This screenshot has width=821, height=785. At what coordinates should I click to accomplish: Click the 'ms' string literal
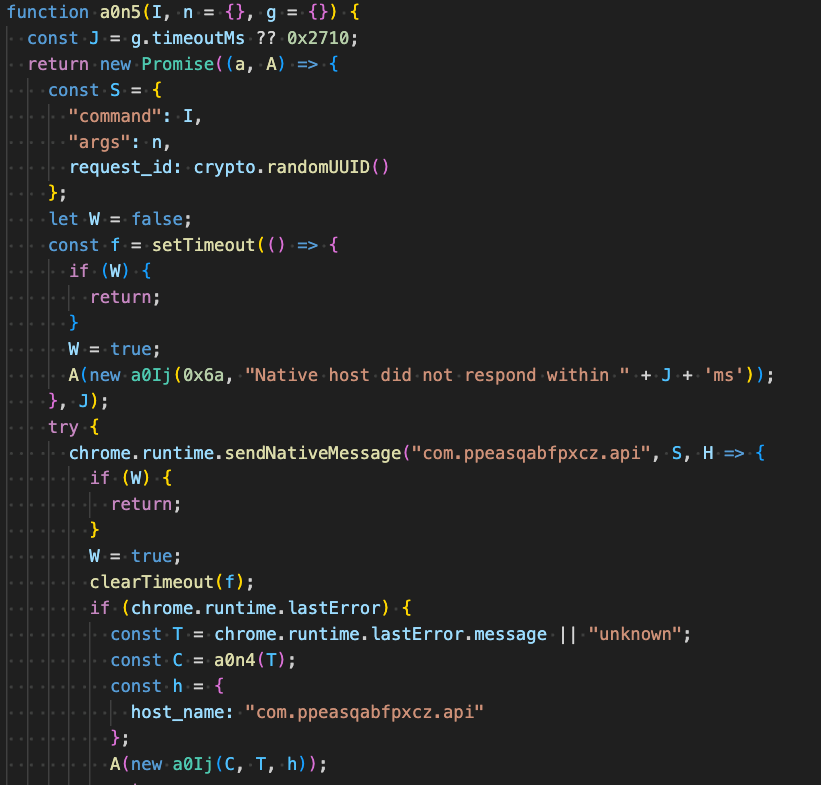[x=724, y=375]
